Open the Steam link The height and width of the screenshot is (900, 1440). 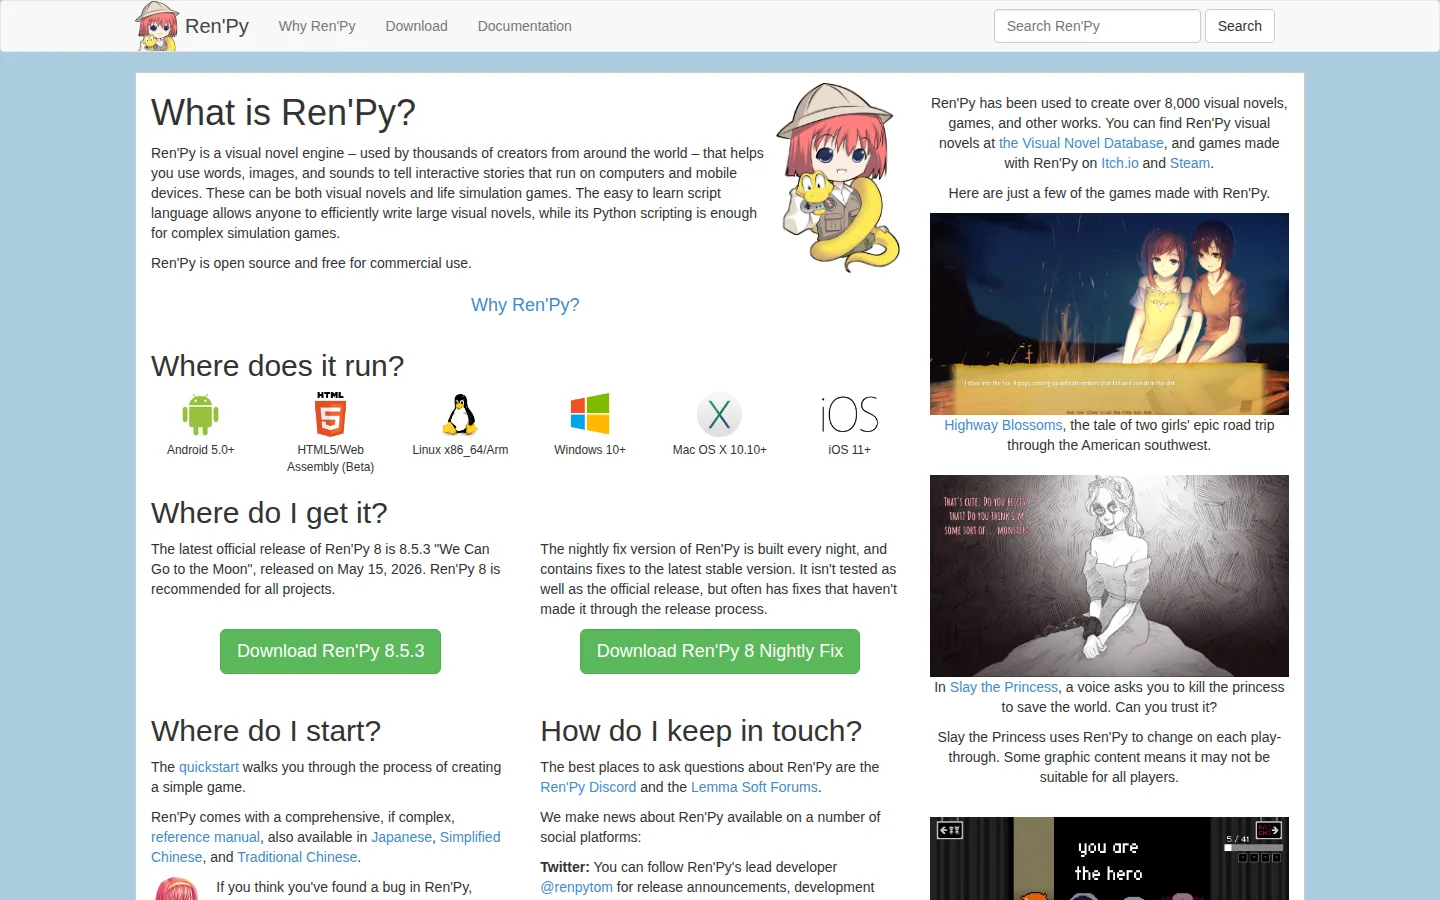(x=1190, y=163)
